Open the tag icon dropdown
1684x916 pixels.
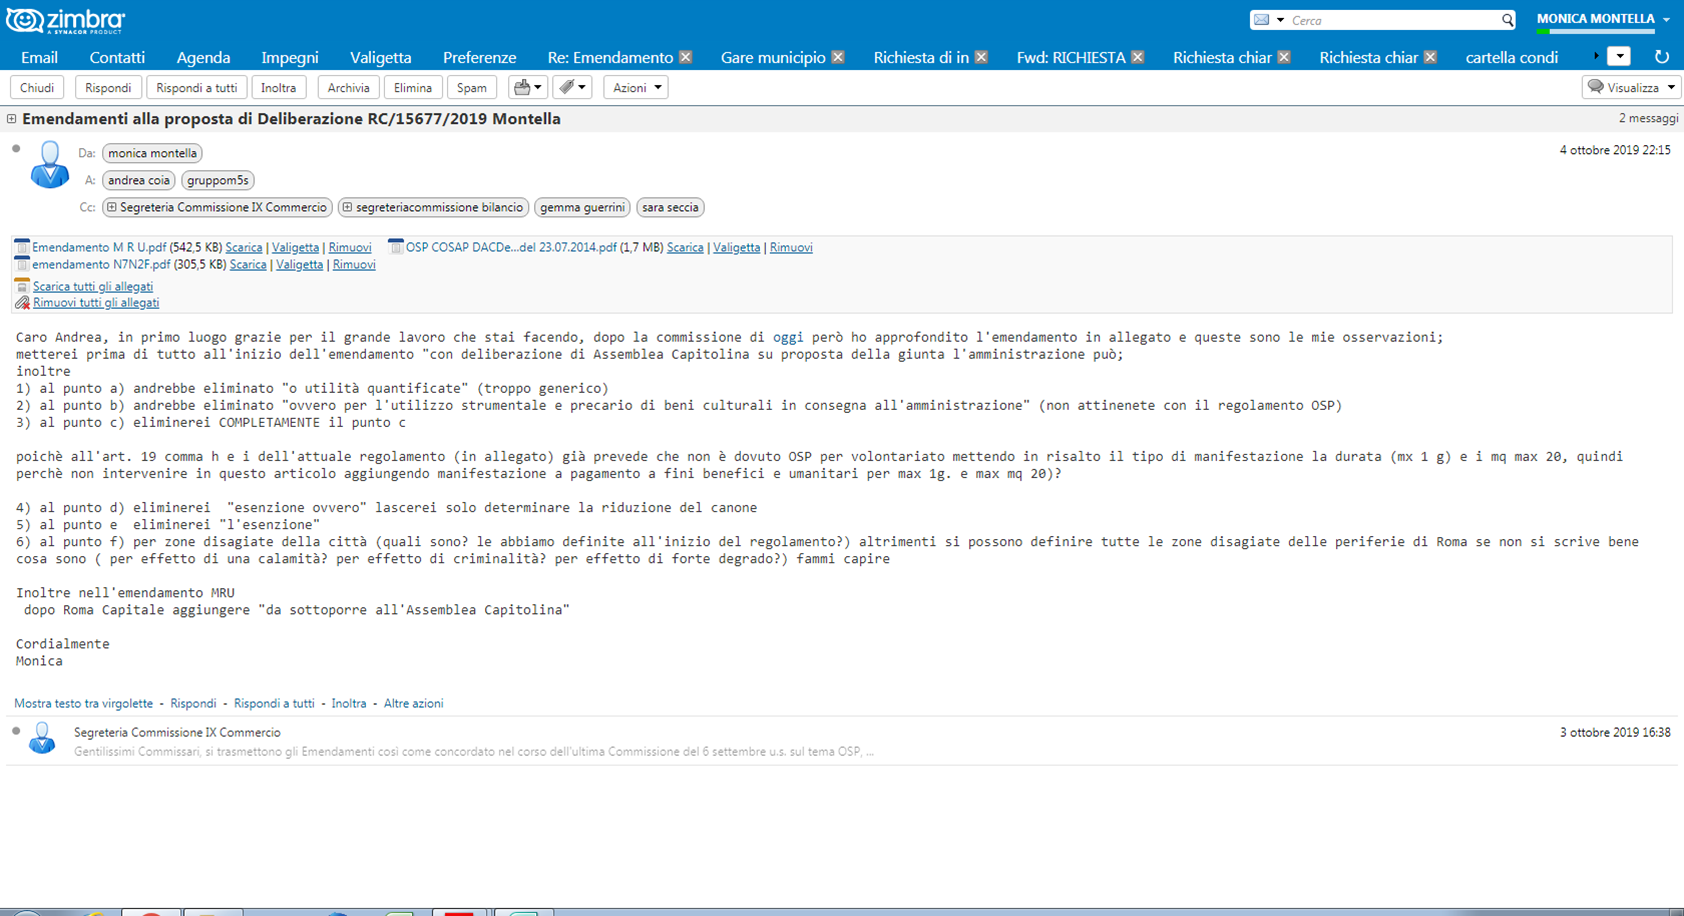point(572,88)
